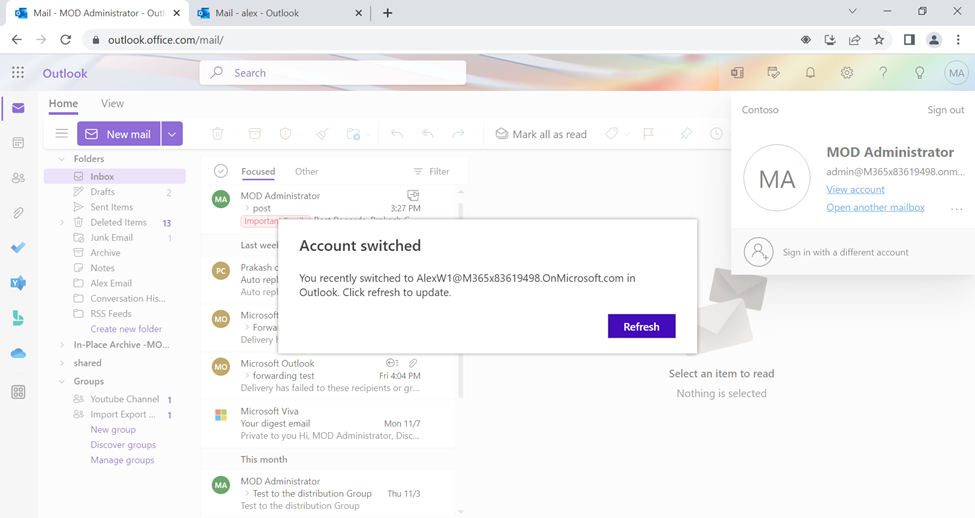Open the New mail dropdown arrow

(172, 134)
